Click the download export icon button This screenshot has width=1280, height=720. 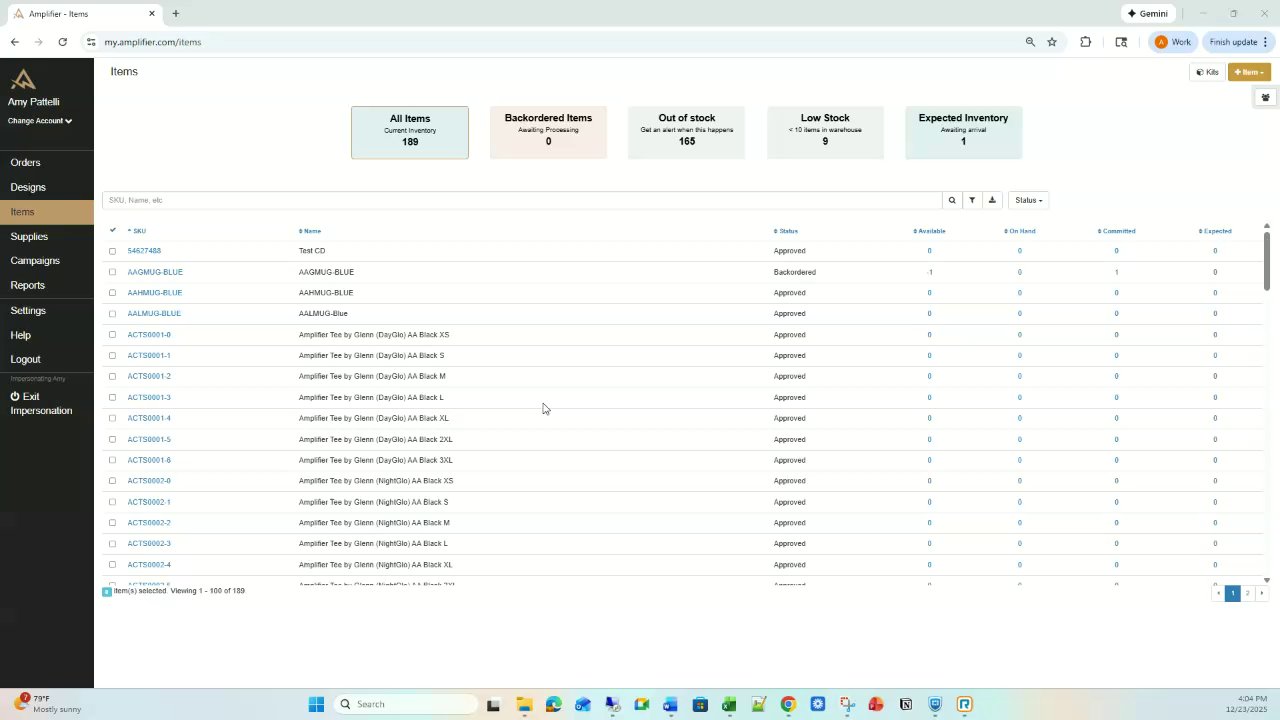click(992, 200)
